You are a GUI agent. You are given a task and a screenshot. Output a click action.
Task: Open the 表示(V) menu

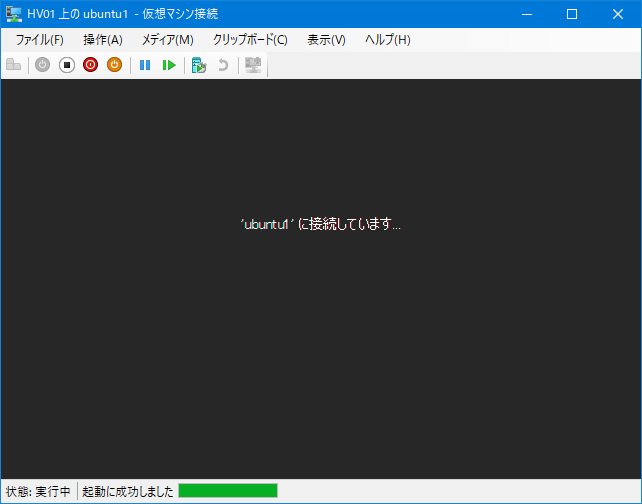(326, 40)
